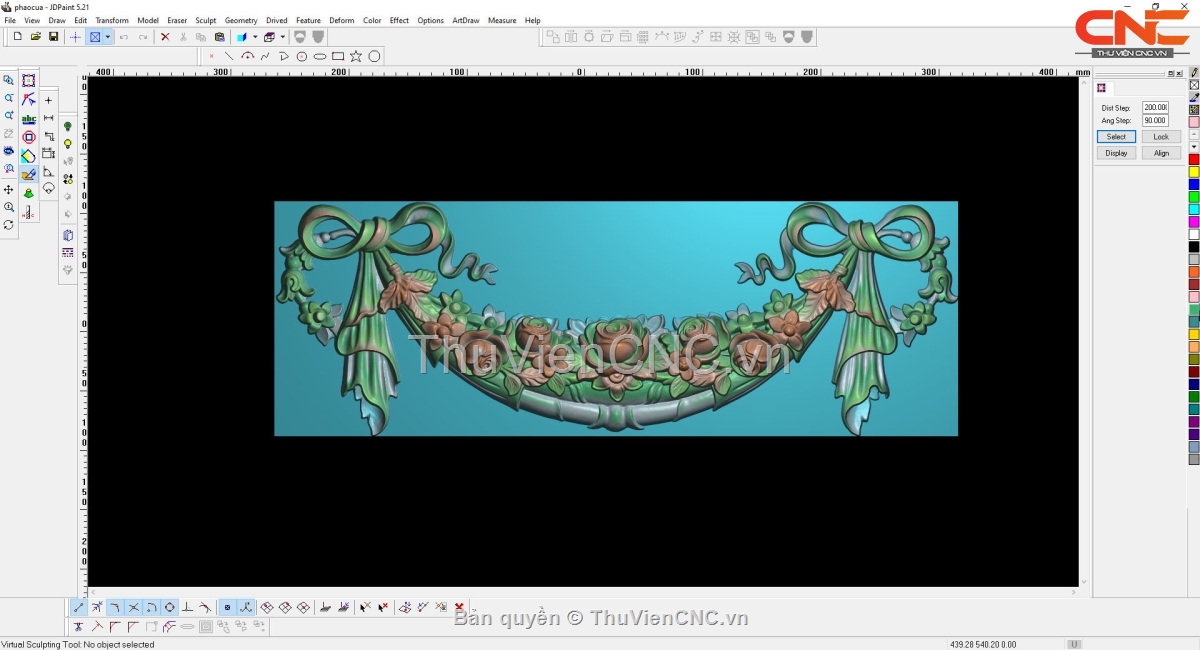Click the paste clipboard icon

(219, 37)
